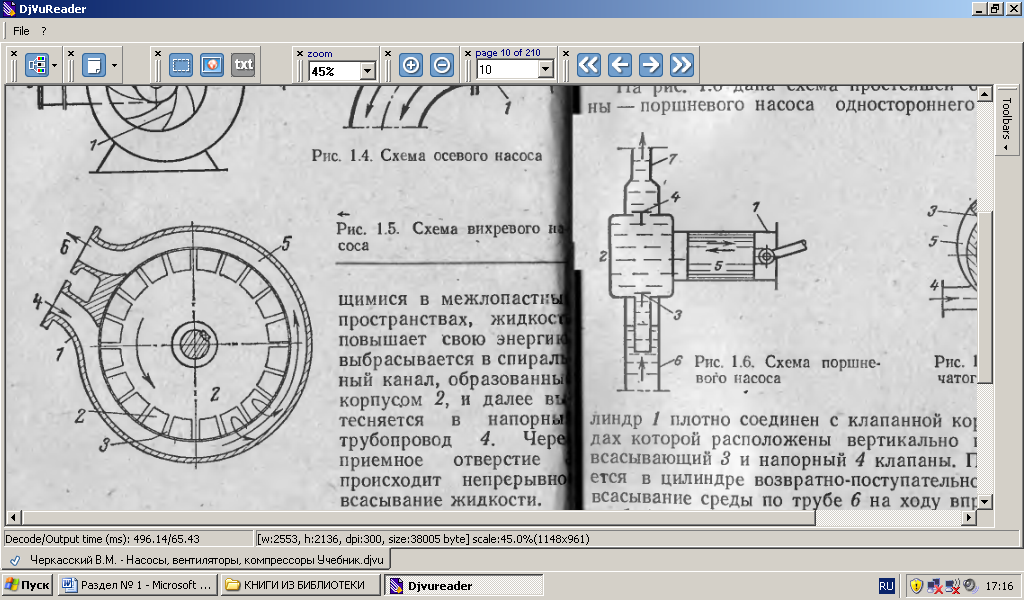Click the disconnected network tray icon

[x=935, y=586]
